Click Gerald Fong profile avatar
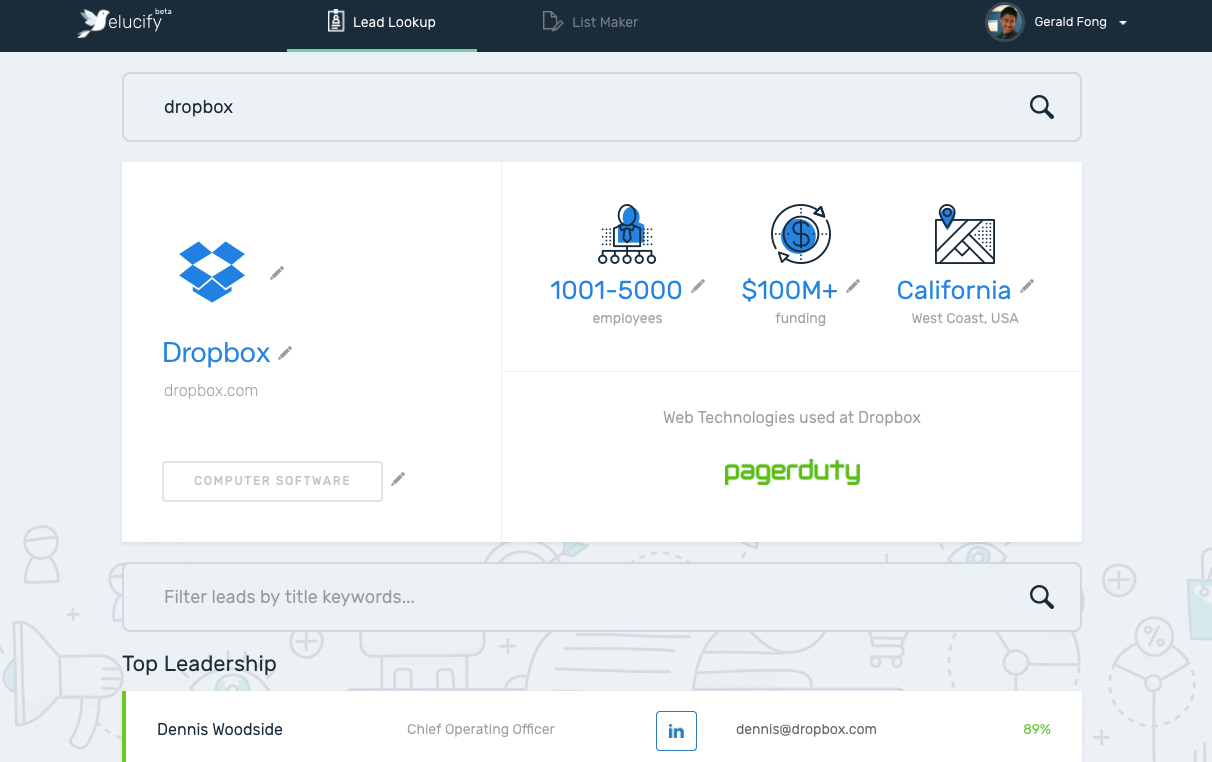 [1004, 22]
